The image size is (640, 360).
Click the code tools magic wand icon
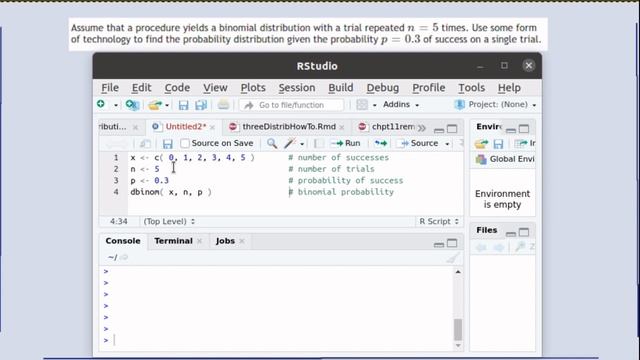point(289,143)
